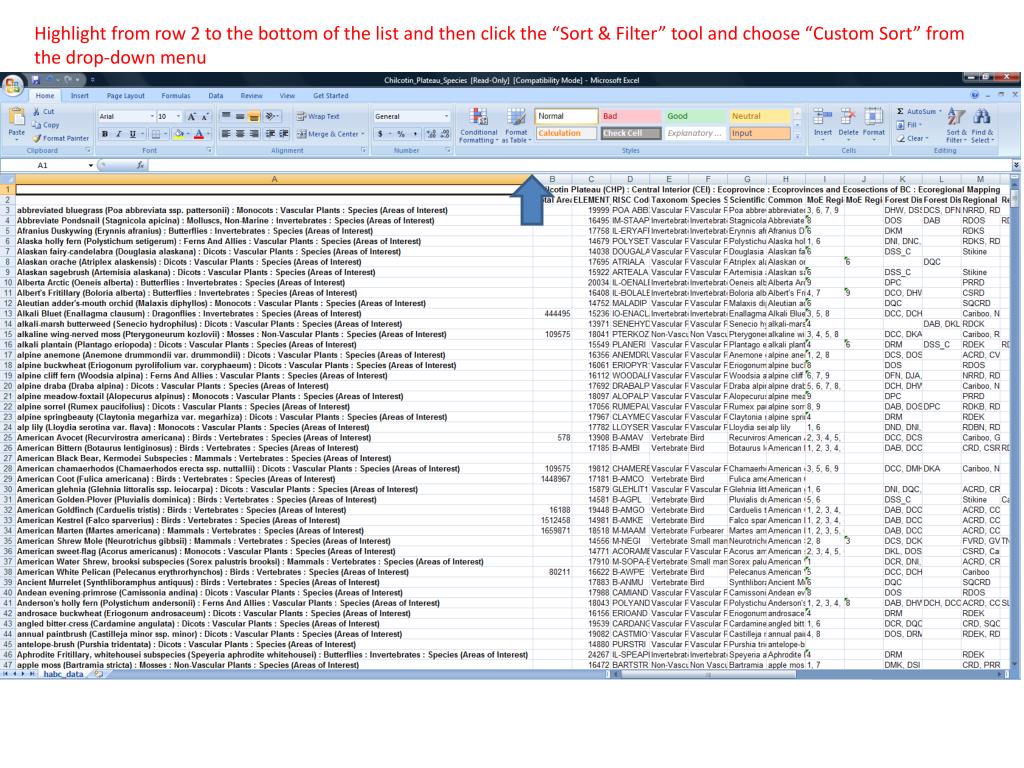Click Merge & Center
Image resolution: width=1024 pixels, height=768 pixels.
[x=328, y=134]
